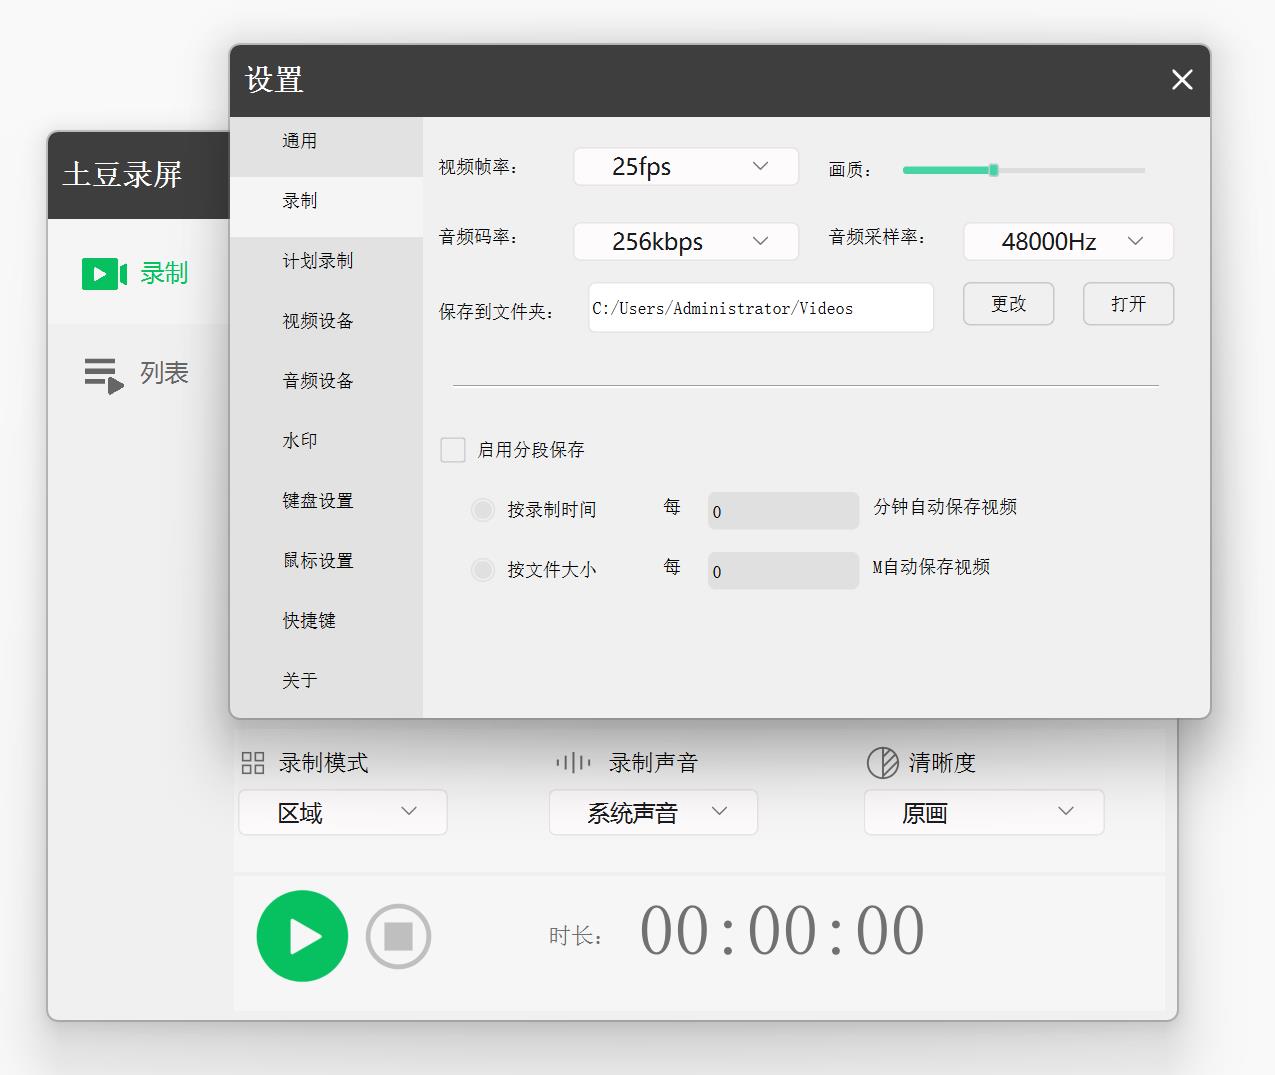Select the 按文件大小 radio button
The width and height of the screenshot is (1275, 1075).
pos(483,570)
